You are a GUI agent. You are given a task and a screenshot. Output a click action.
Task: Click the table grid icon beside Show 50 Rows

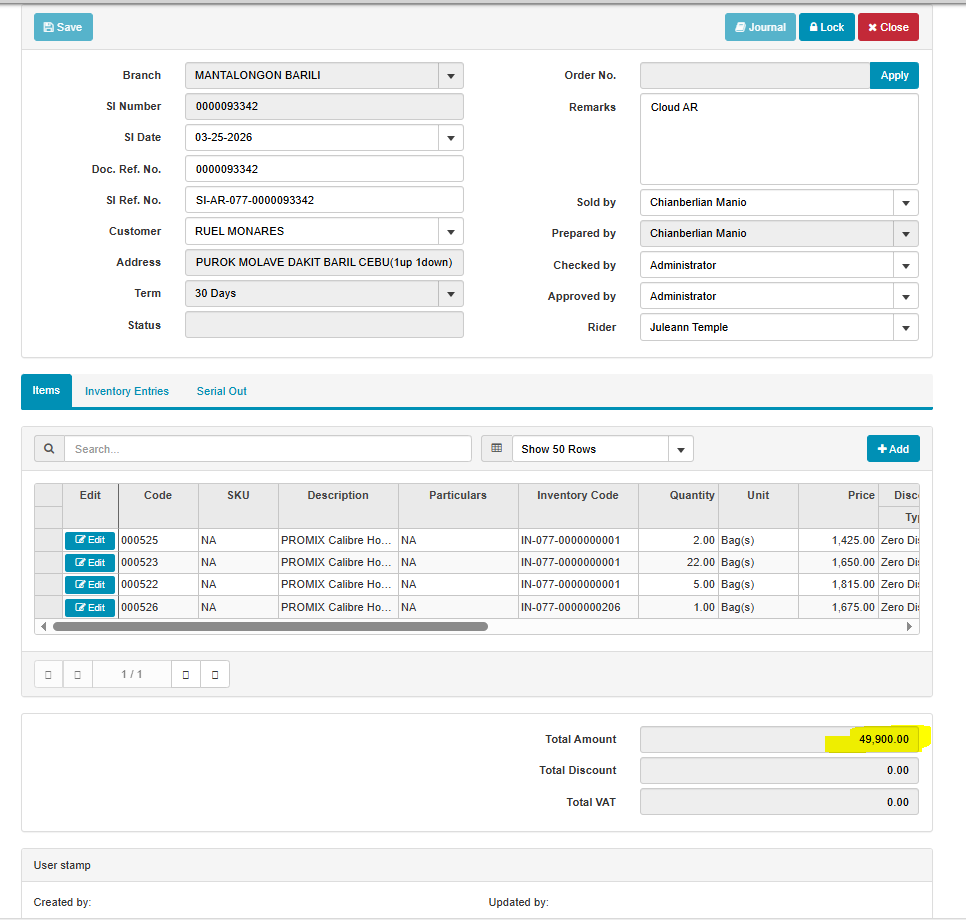click(496, 449)
